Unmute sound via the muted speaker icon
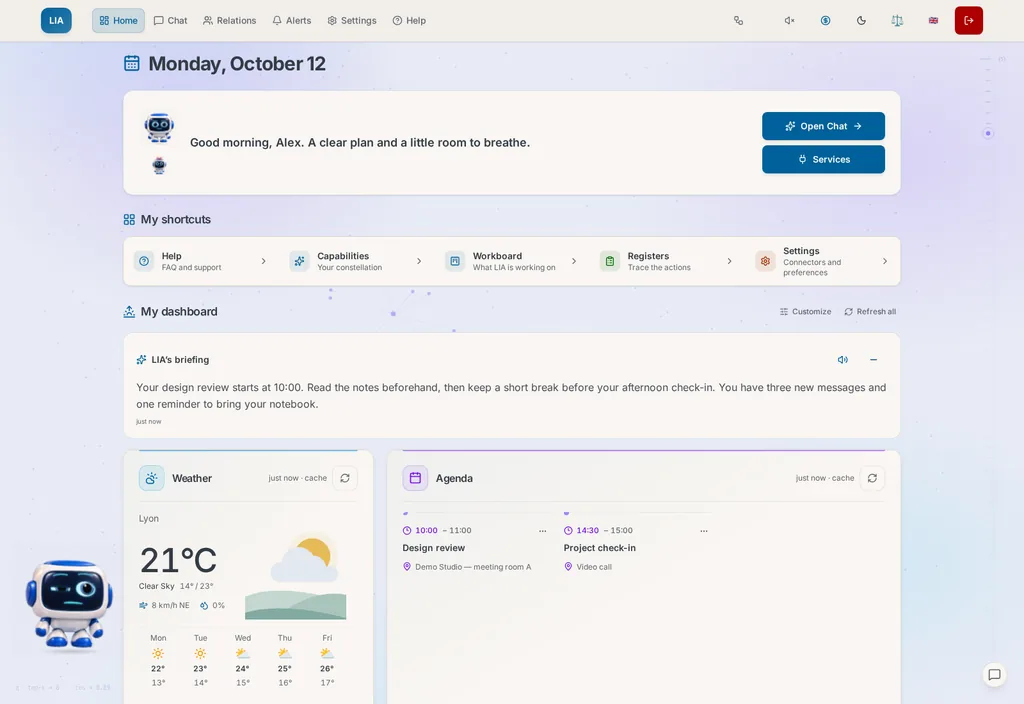Screen dimensions: 1024x704 point(789,20)
